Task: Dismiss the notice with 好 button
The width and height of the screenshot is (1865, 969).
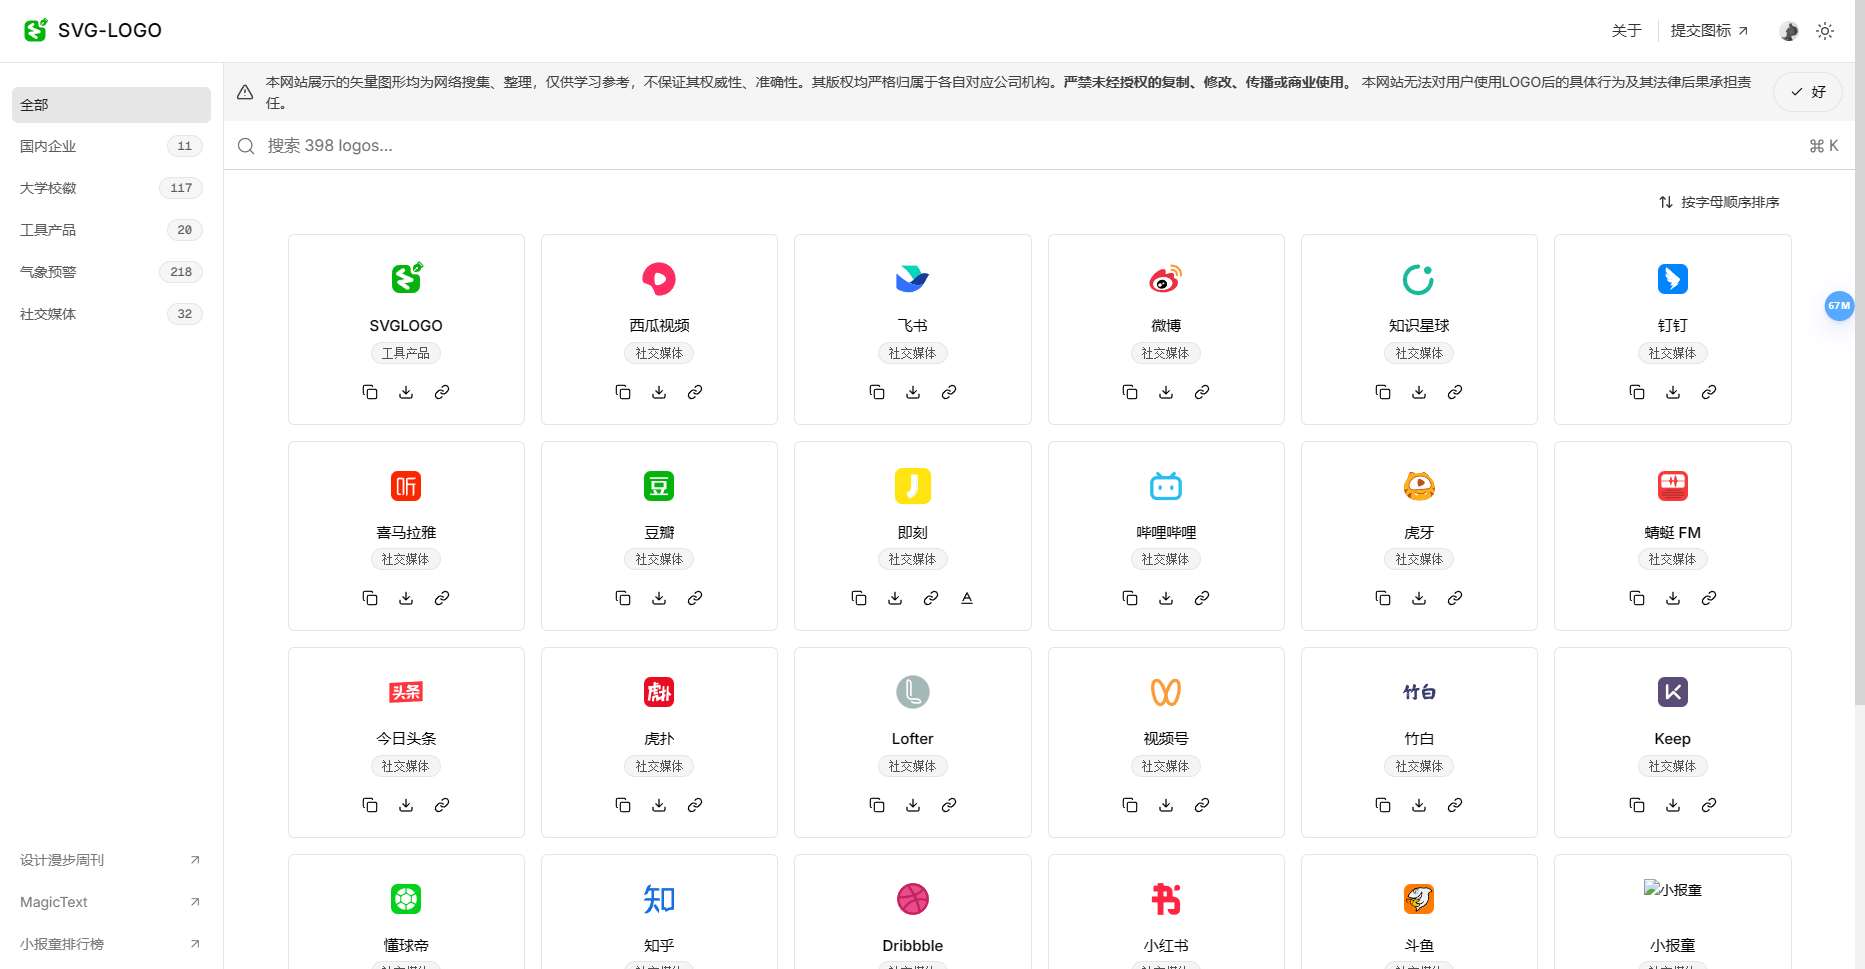Action: tap(1808, 92)
